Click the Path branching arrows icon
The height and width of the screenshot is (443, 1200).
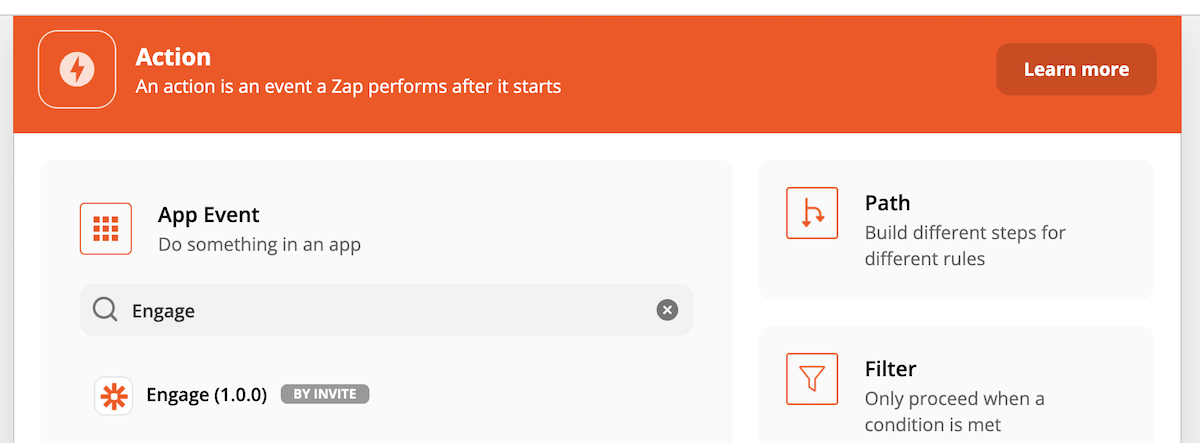pyautogui.click(x=812, y=213)
